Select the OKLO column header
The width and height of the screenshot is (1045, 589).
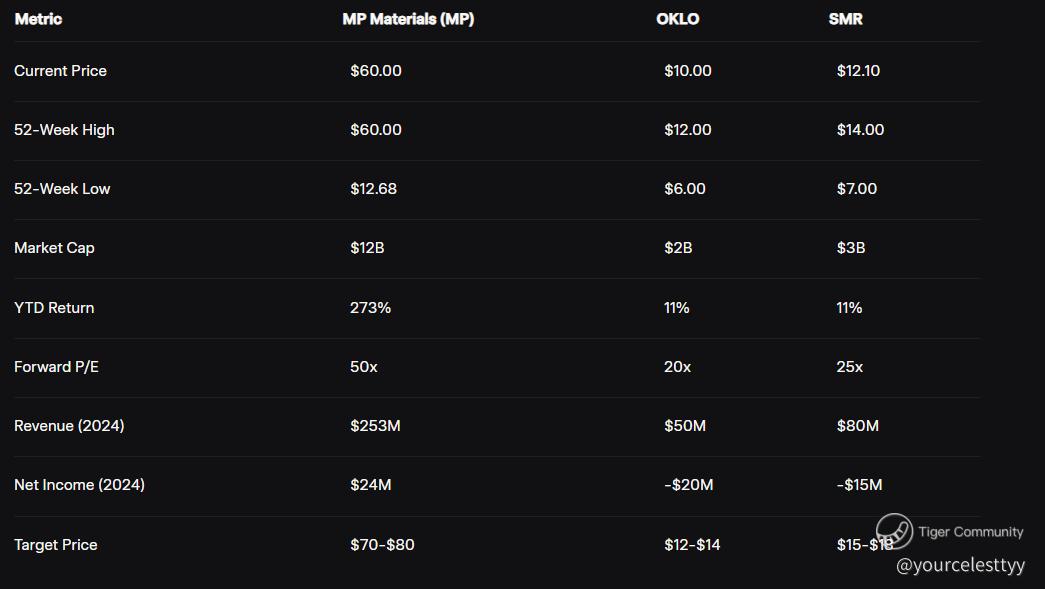point(677,19)
